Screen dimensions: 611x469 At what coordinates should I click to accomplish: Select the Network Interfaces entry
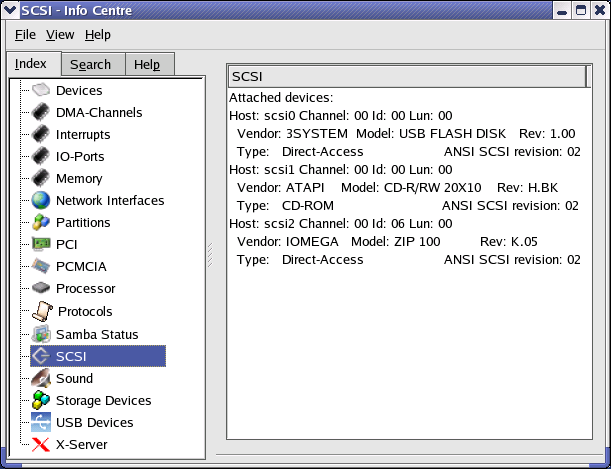click(x=110, y=201)
